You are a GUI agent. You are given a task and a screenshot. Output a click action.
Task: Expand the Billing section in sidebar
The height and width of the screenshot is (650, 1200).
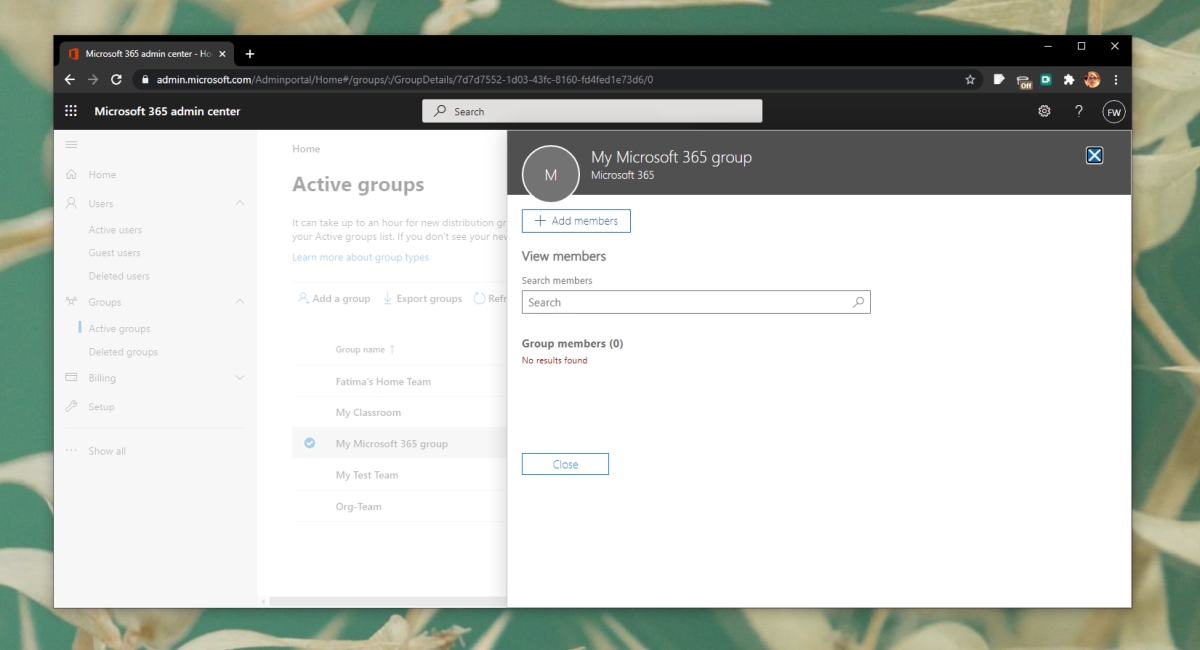[240, 377]
